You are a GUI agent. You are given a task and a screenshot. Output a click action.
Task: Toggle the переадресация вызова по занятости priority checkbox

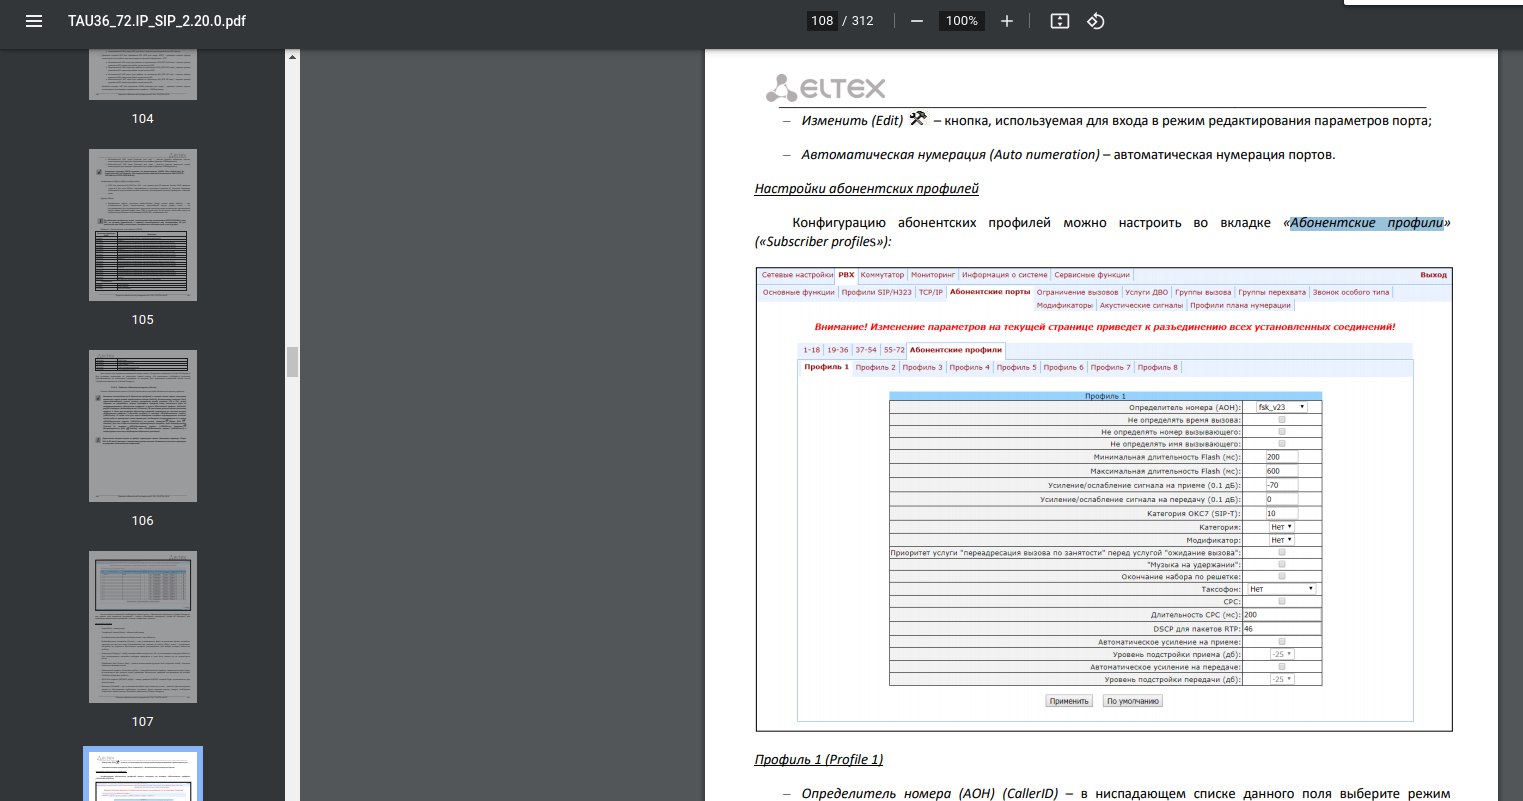[x=1282, y=552]
